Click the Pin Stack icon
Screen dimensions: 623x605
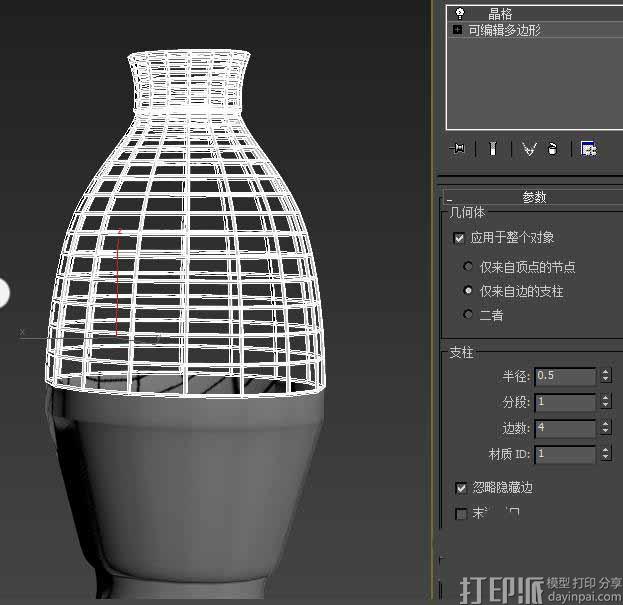point(459,149)
